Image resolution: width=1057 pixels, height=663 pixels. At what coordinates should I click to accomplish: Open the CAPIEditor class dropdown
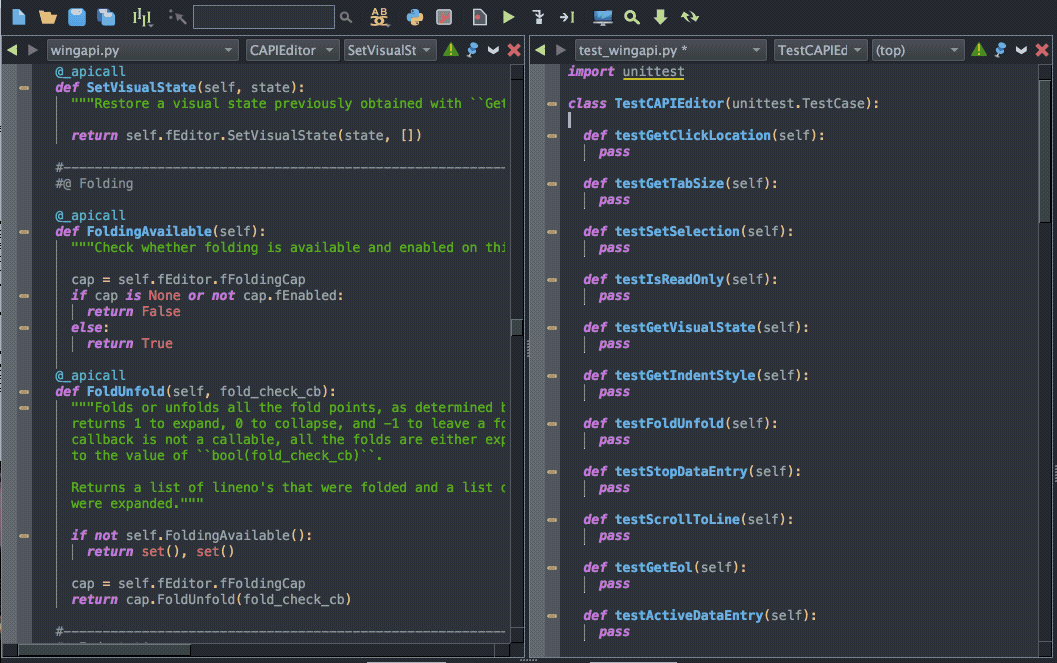pos(291,50)
